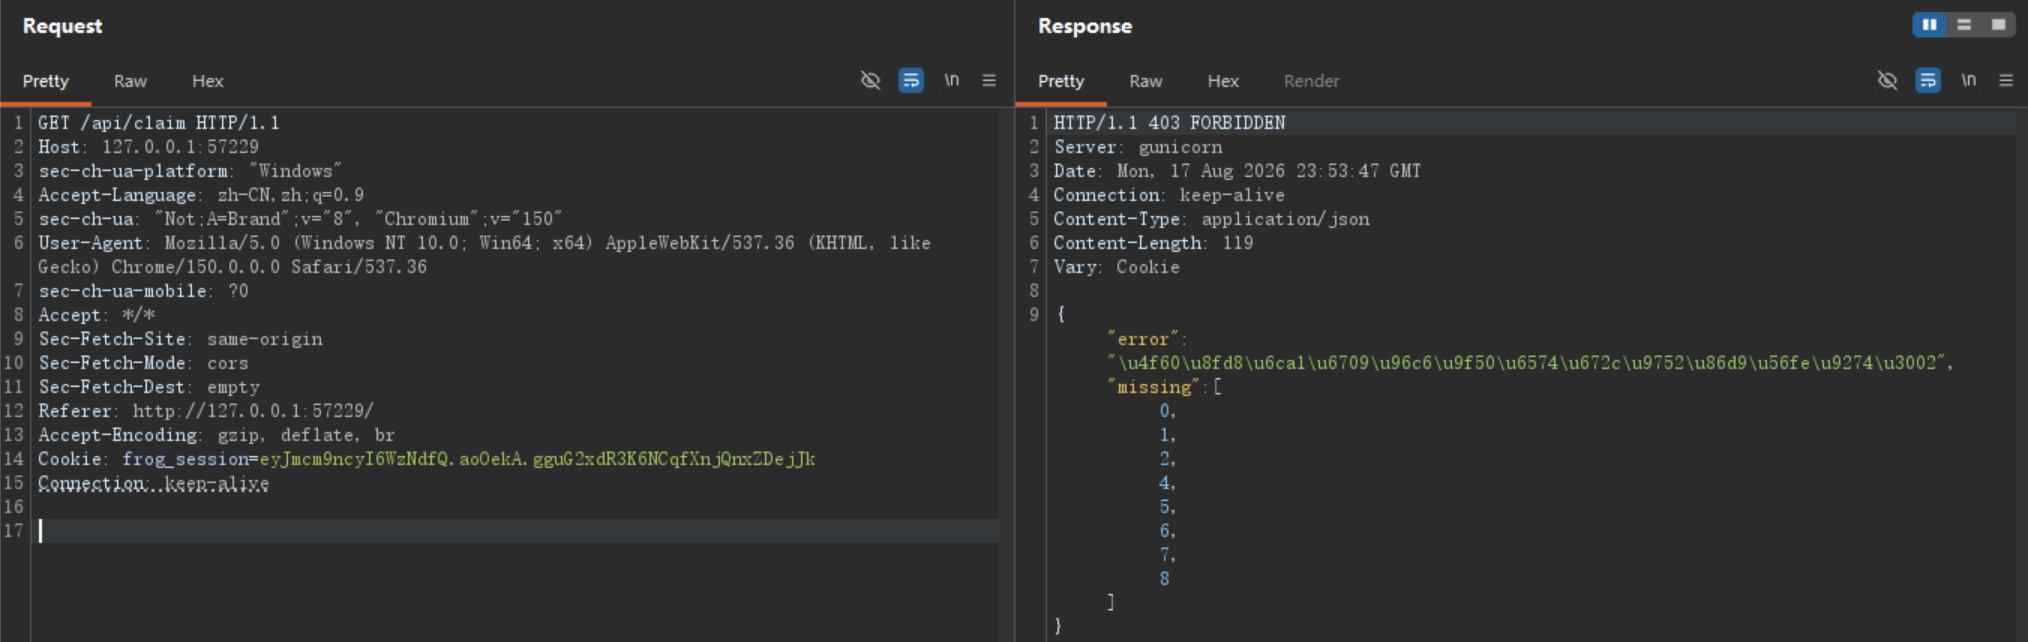Toggle hidden characters icon in Response panel
The height and width of the screenshot is (642, 2028).
click(1887, 80)
